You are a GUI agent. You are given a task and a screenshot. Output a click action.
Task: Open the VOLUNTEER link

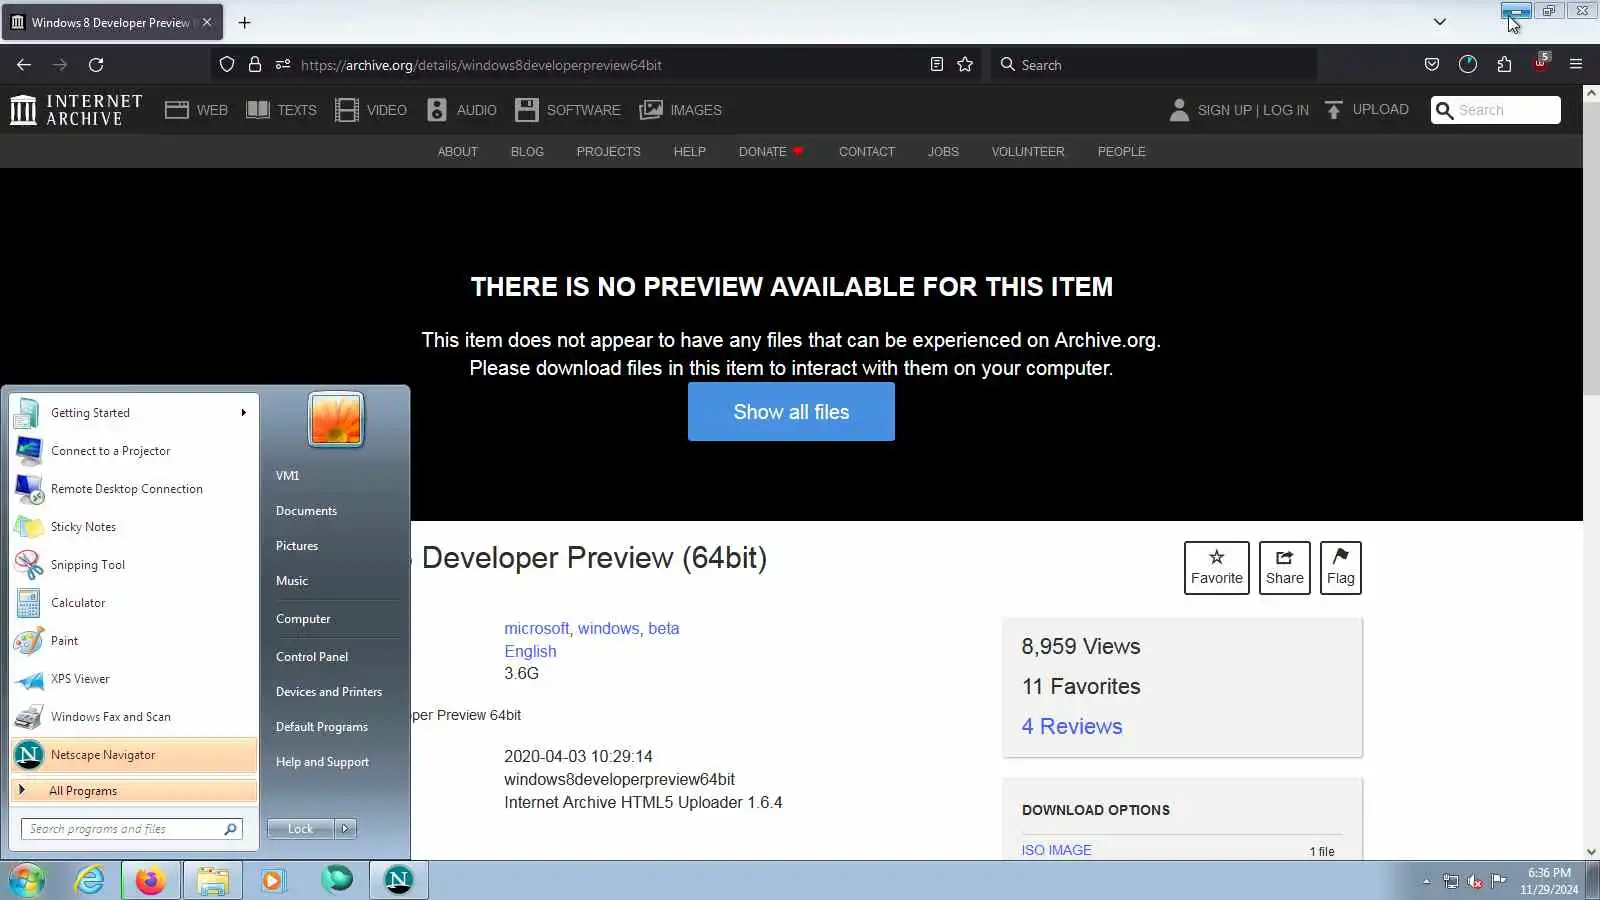(1028, 152)
